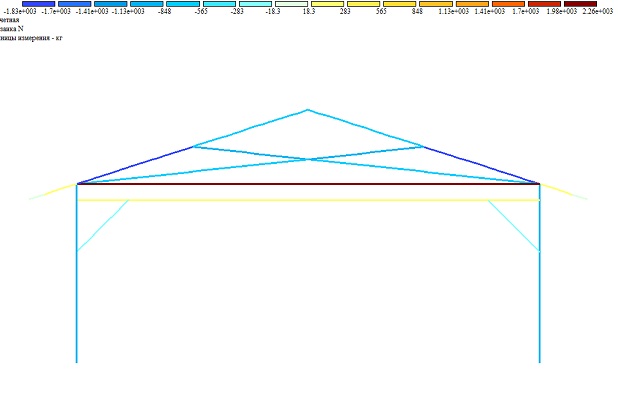
Task: Click the crossing node of truss diagonals
Action: tap(309, 159)
